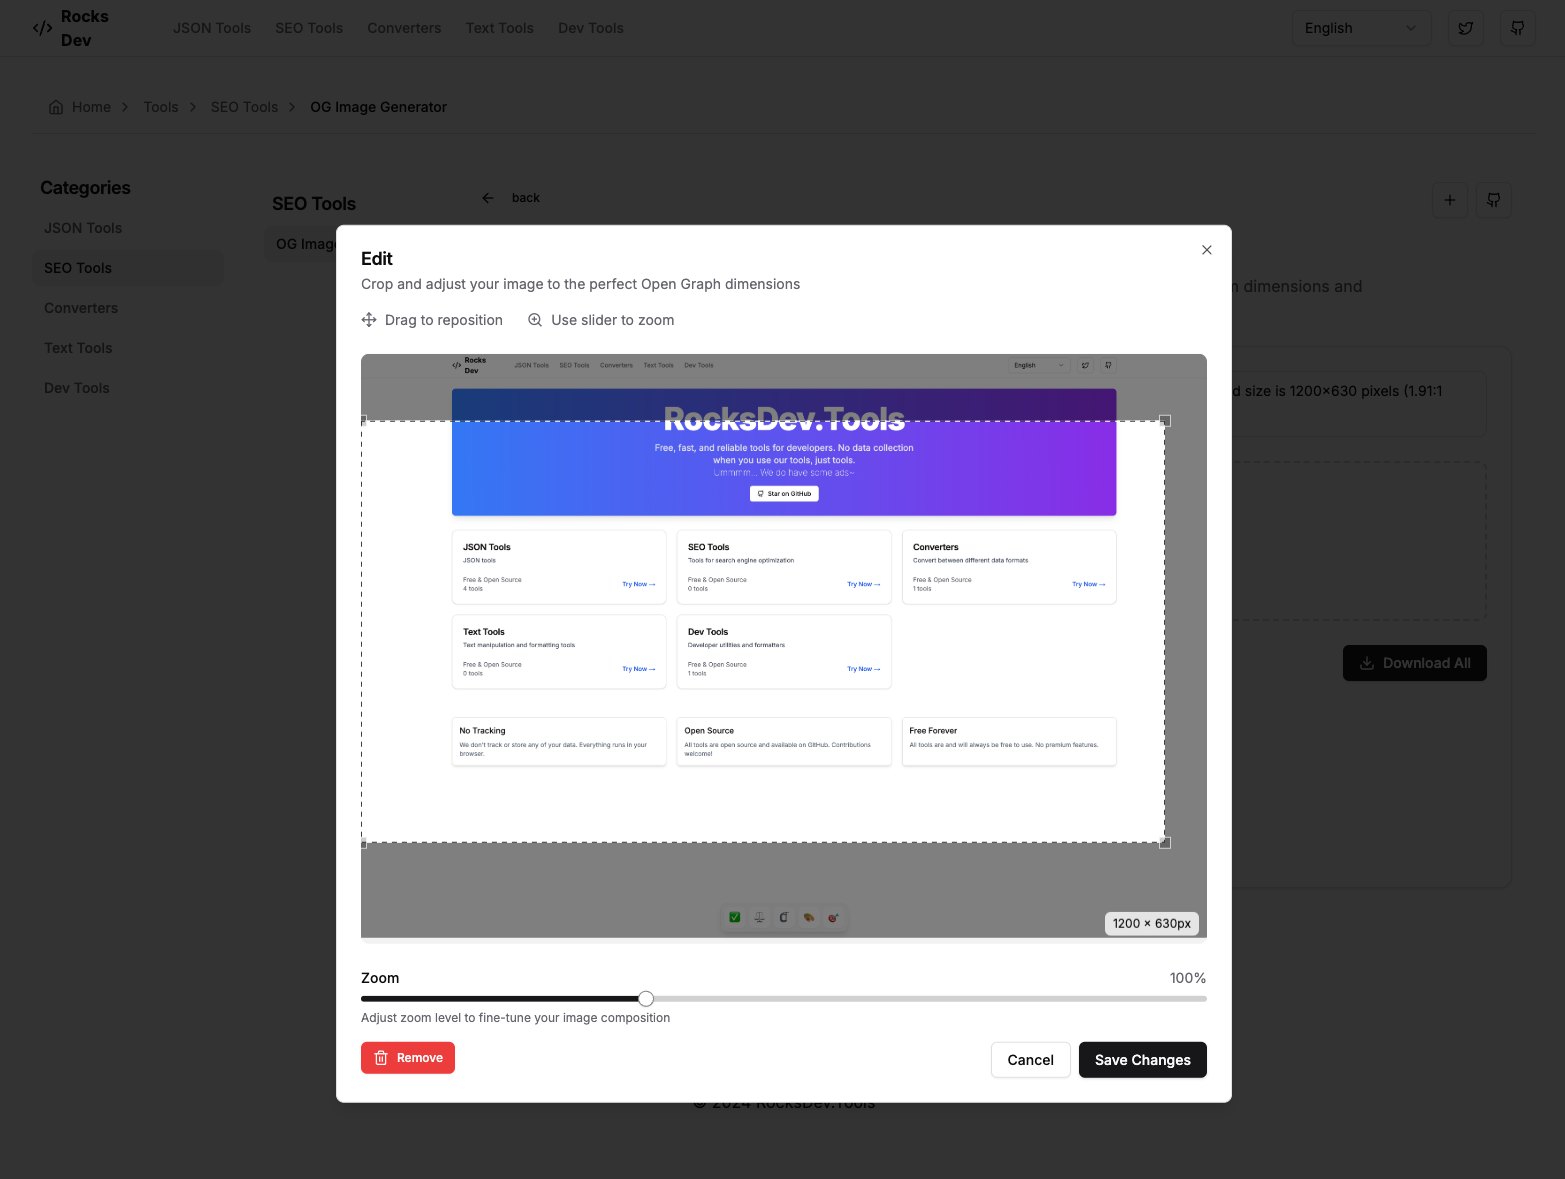Click bottom-right crop handle

pyautogui.click(x=1165, y=843)
